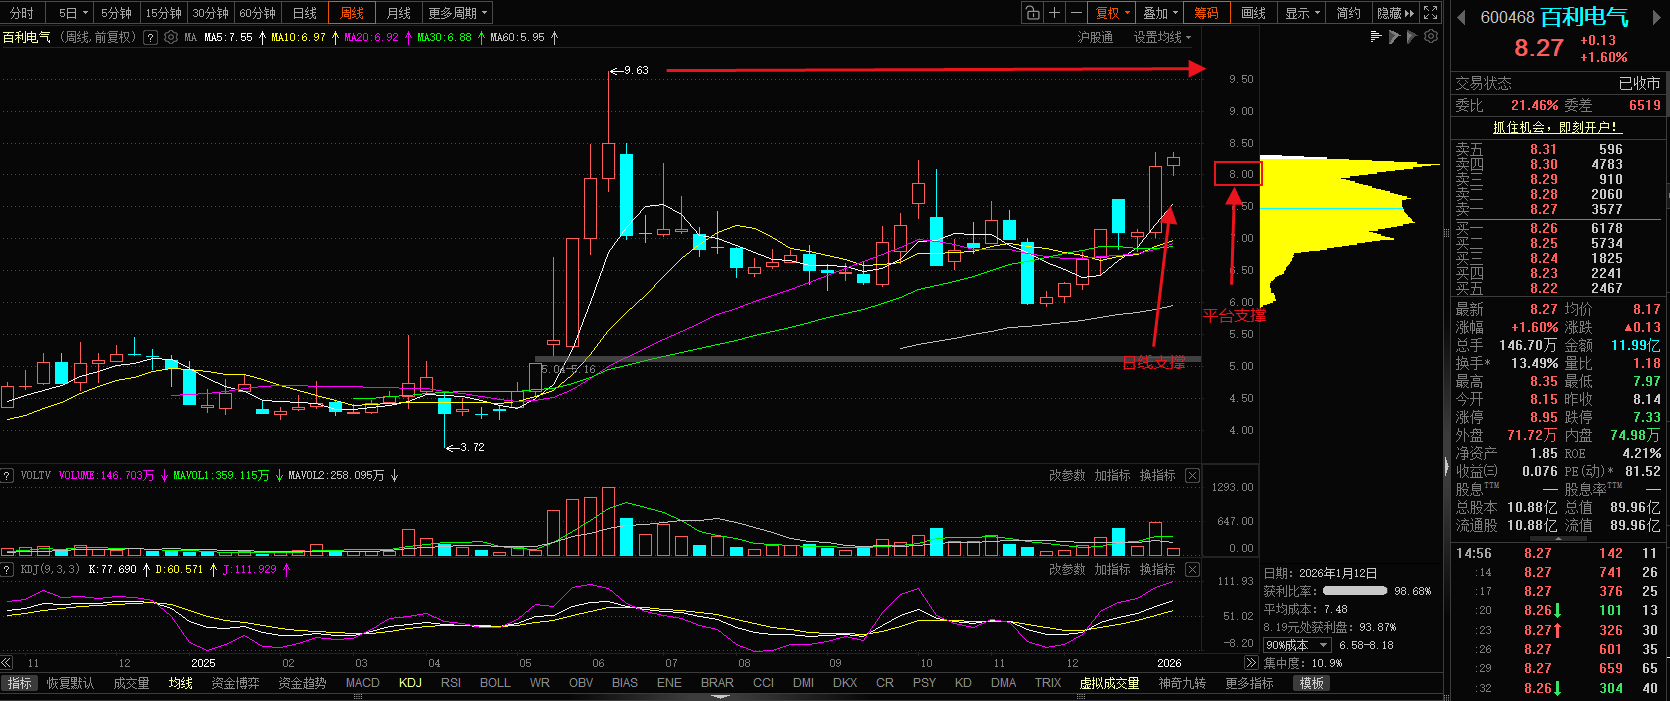Open 显示 display dropdown
The image size is (1670, 701).
[1302, 13]
